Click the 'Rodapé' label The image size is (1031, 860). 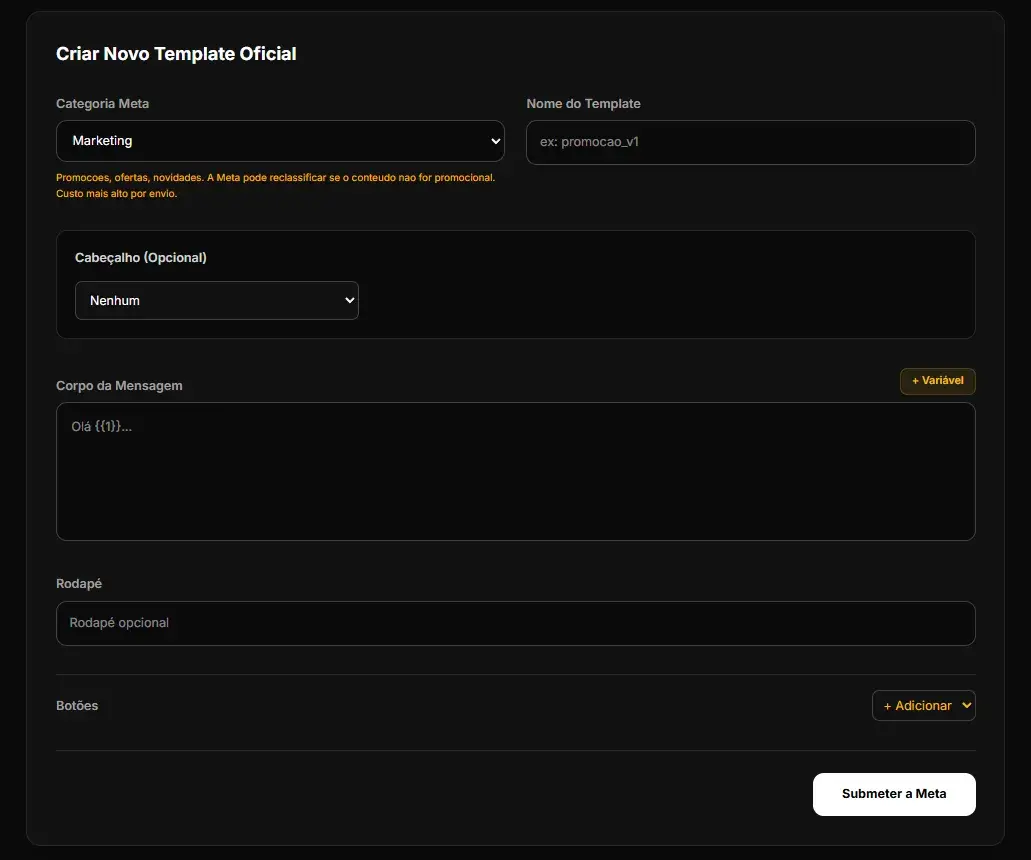click(x=79, y=584)
